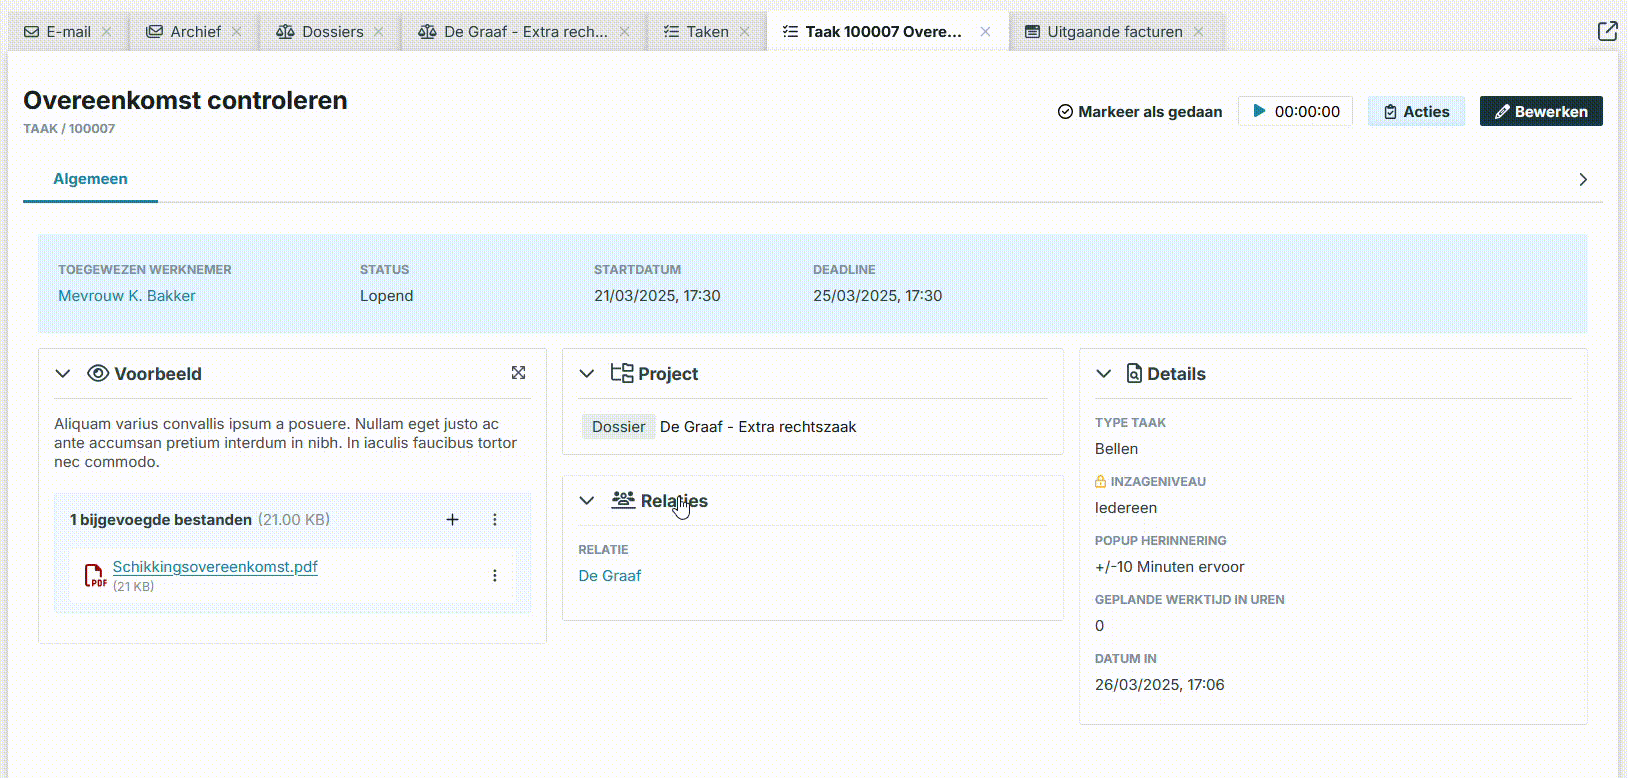Image resolution: width=1628 pixels, height=778 pixels.
Task: Collapse the Project panel
Action: click(587, 374)
